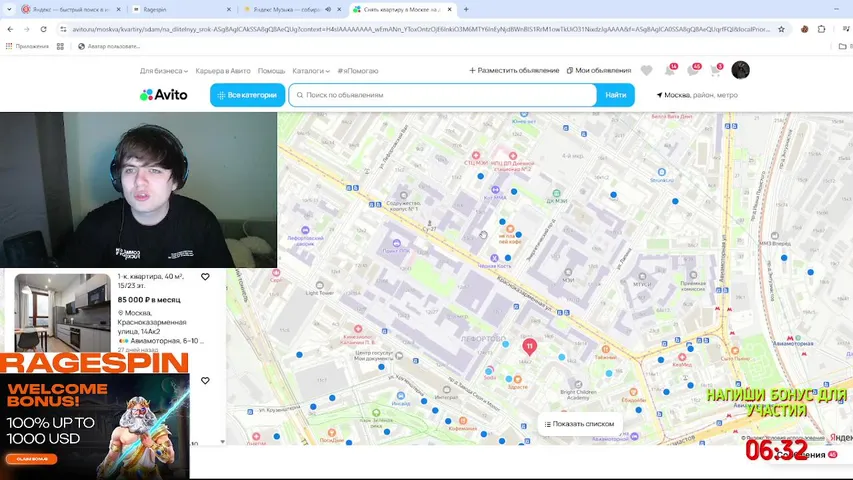Click the Сообщения chat widget

(805, 455)
